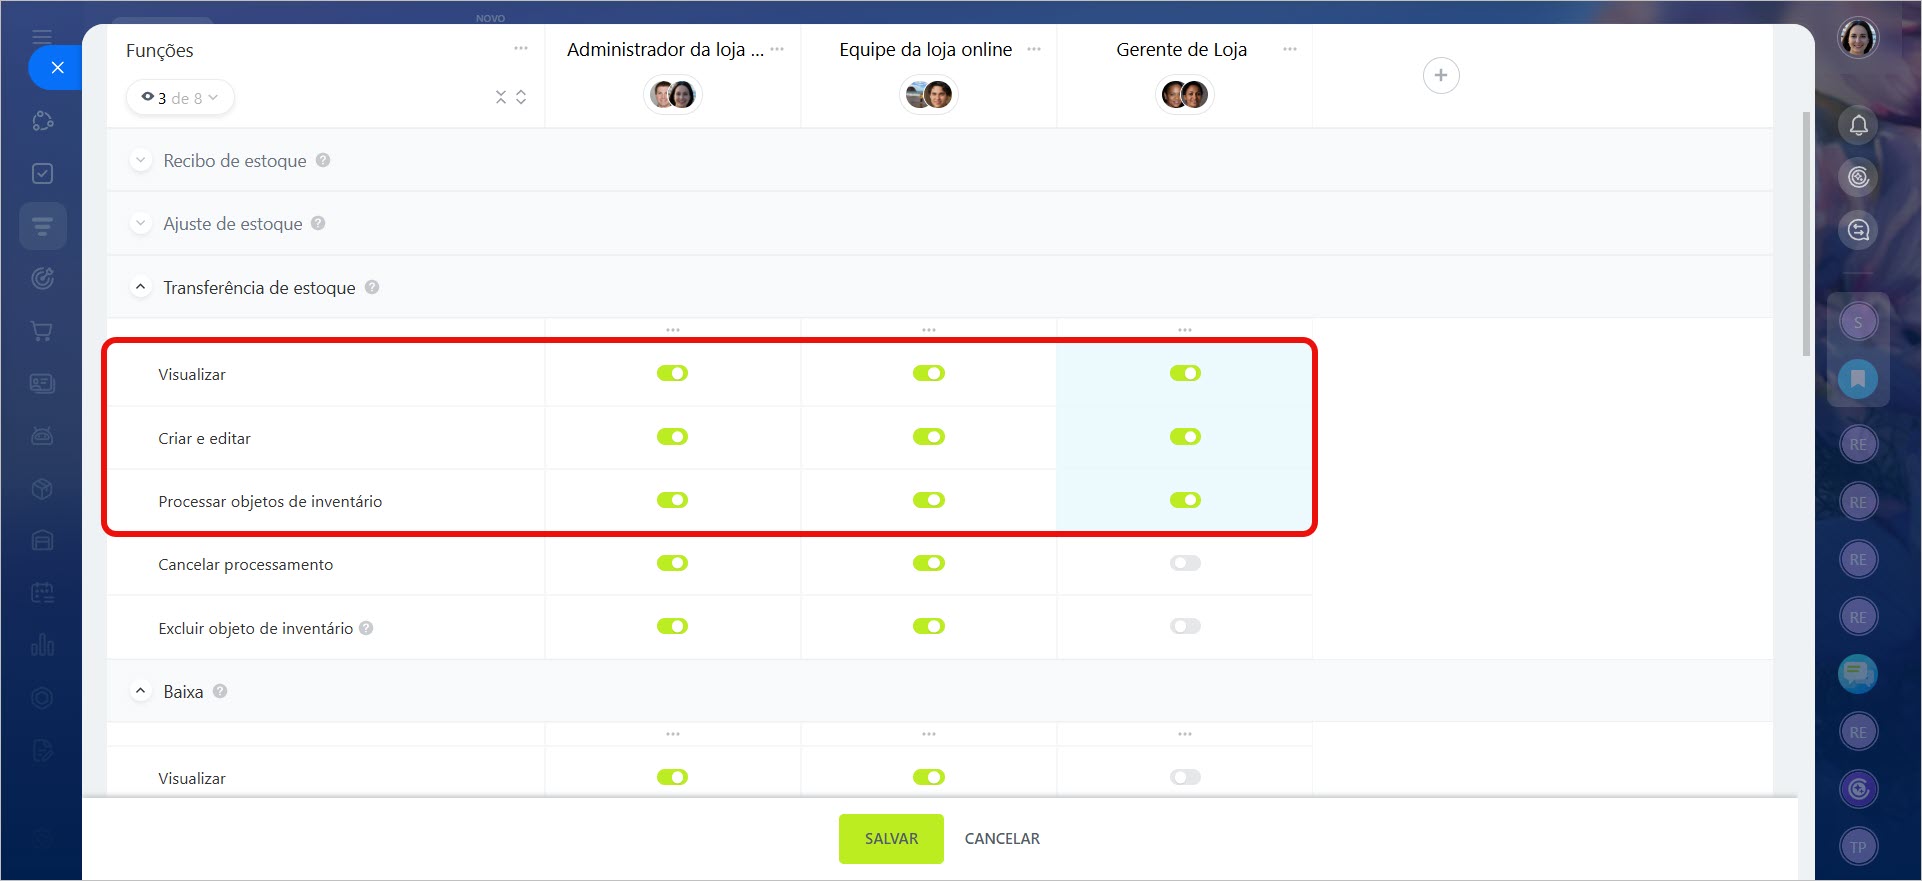Open transfer section menu under Gerente de Loja
1922x881 pixels.
pyautogui.click(x=1185, y=330)
